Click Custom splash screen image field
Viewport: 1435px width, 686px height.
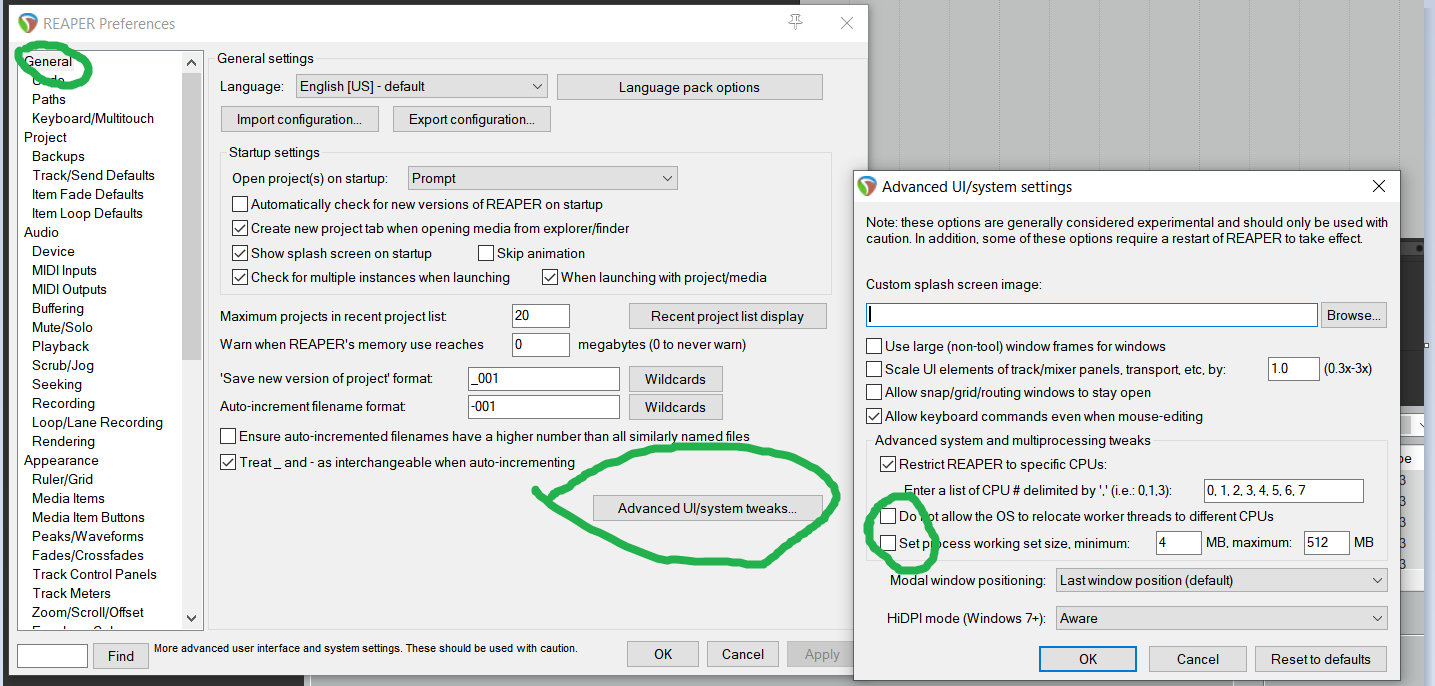(x=1091, y=315)
